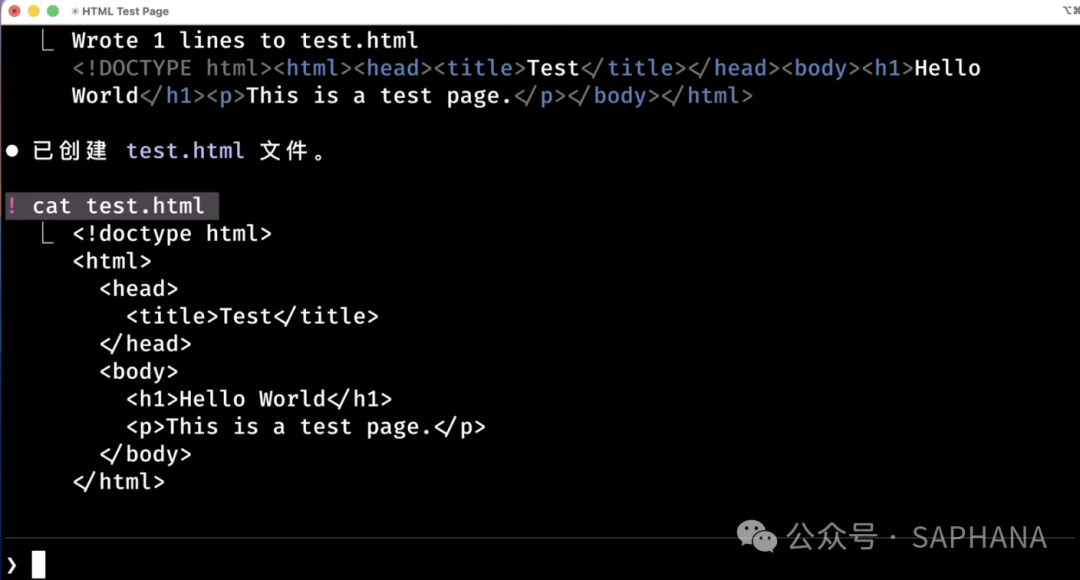Click the yellow minimize window button
This screenshot has width=1080, height=580.
(x=33, y=11)
